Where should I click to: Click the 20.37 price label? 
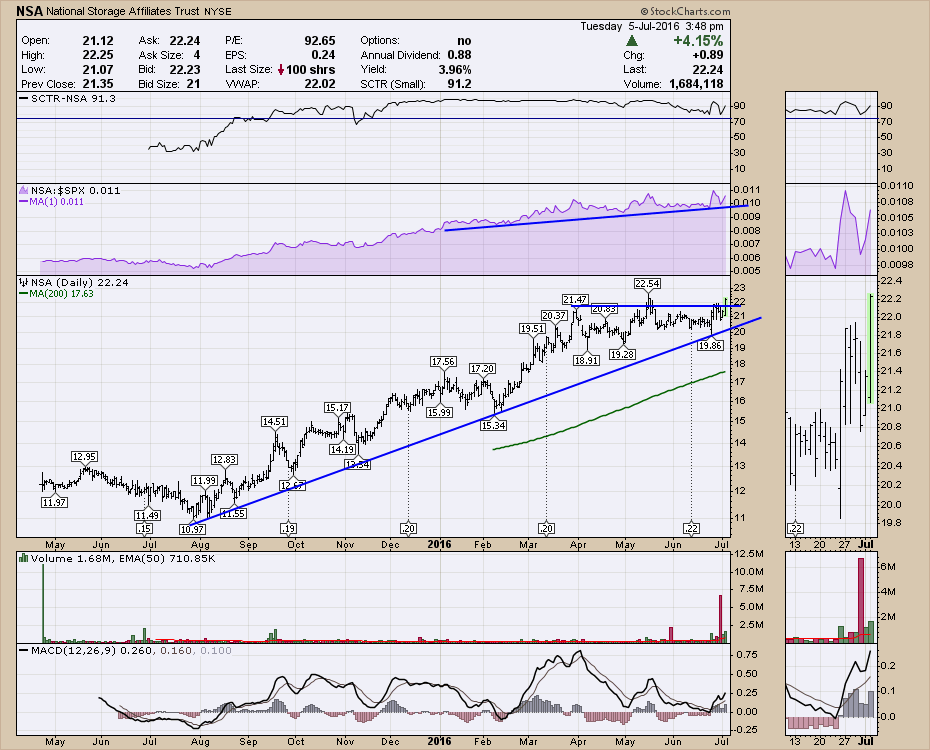pos(554,315)
